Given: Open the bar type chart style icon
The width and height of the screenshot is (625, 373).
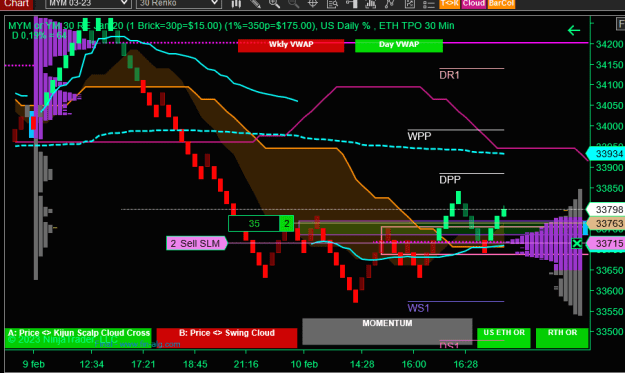Looking at the screenshot, I should (236, 4).
